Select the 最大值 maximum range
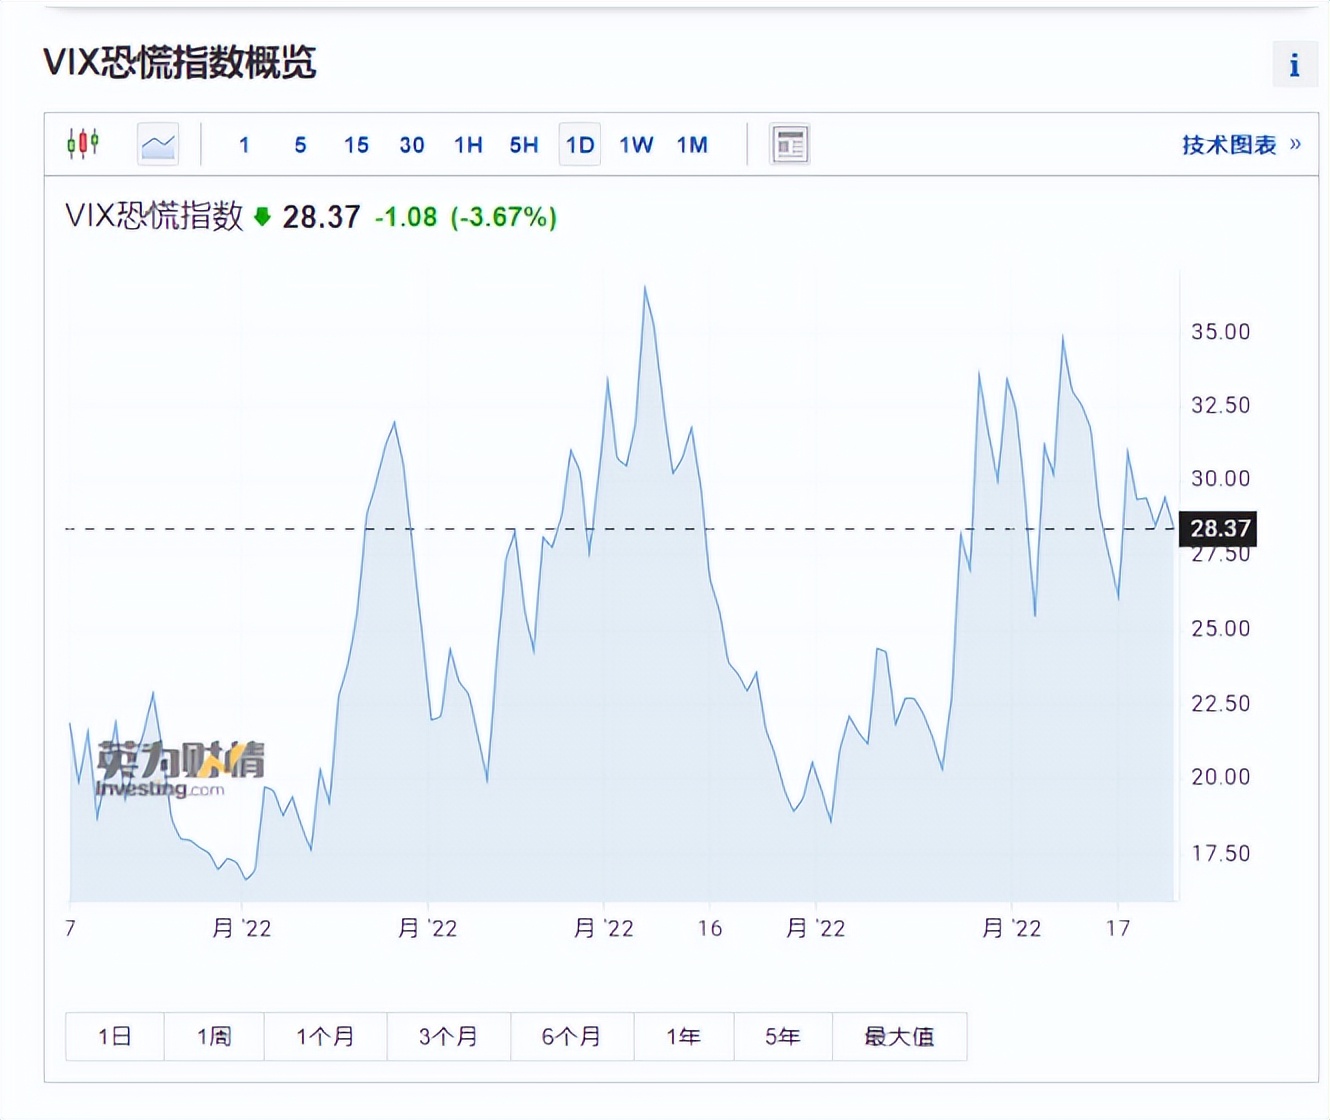The width and height of the screenshot is (1330, 1120). (899, 1036)
